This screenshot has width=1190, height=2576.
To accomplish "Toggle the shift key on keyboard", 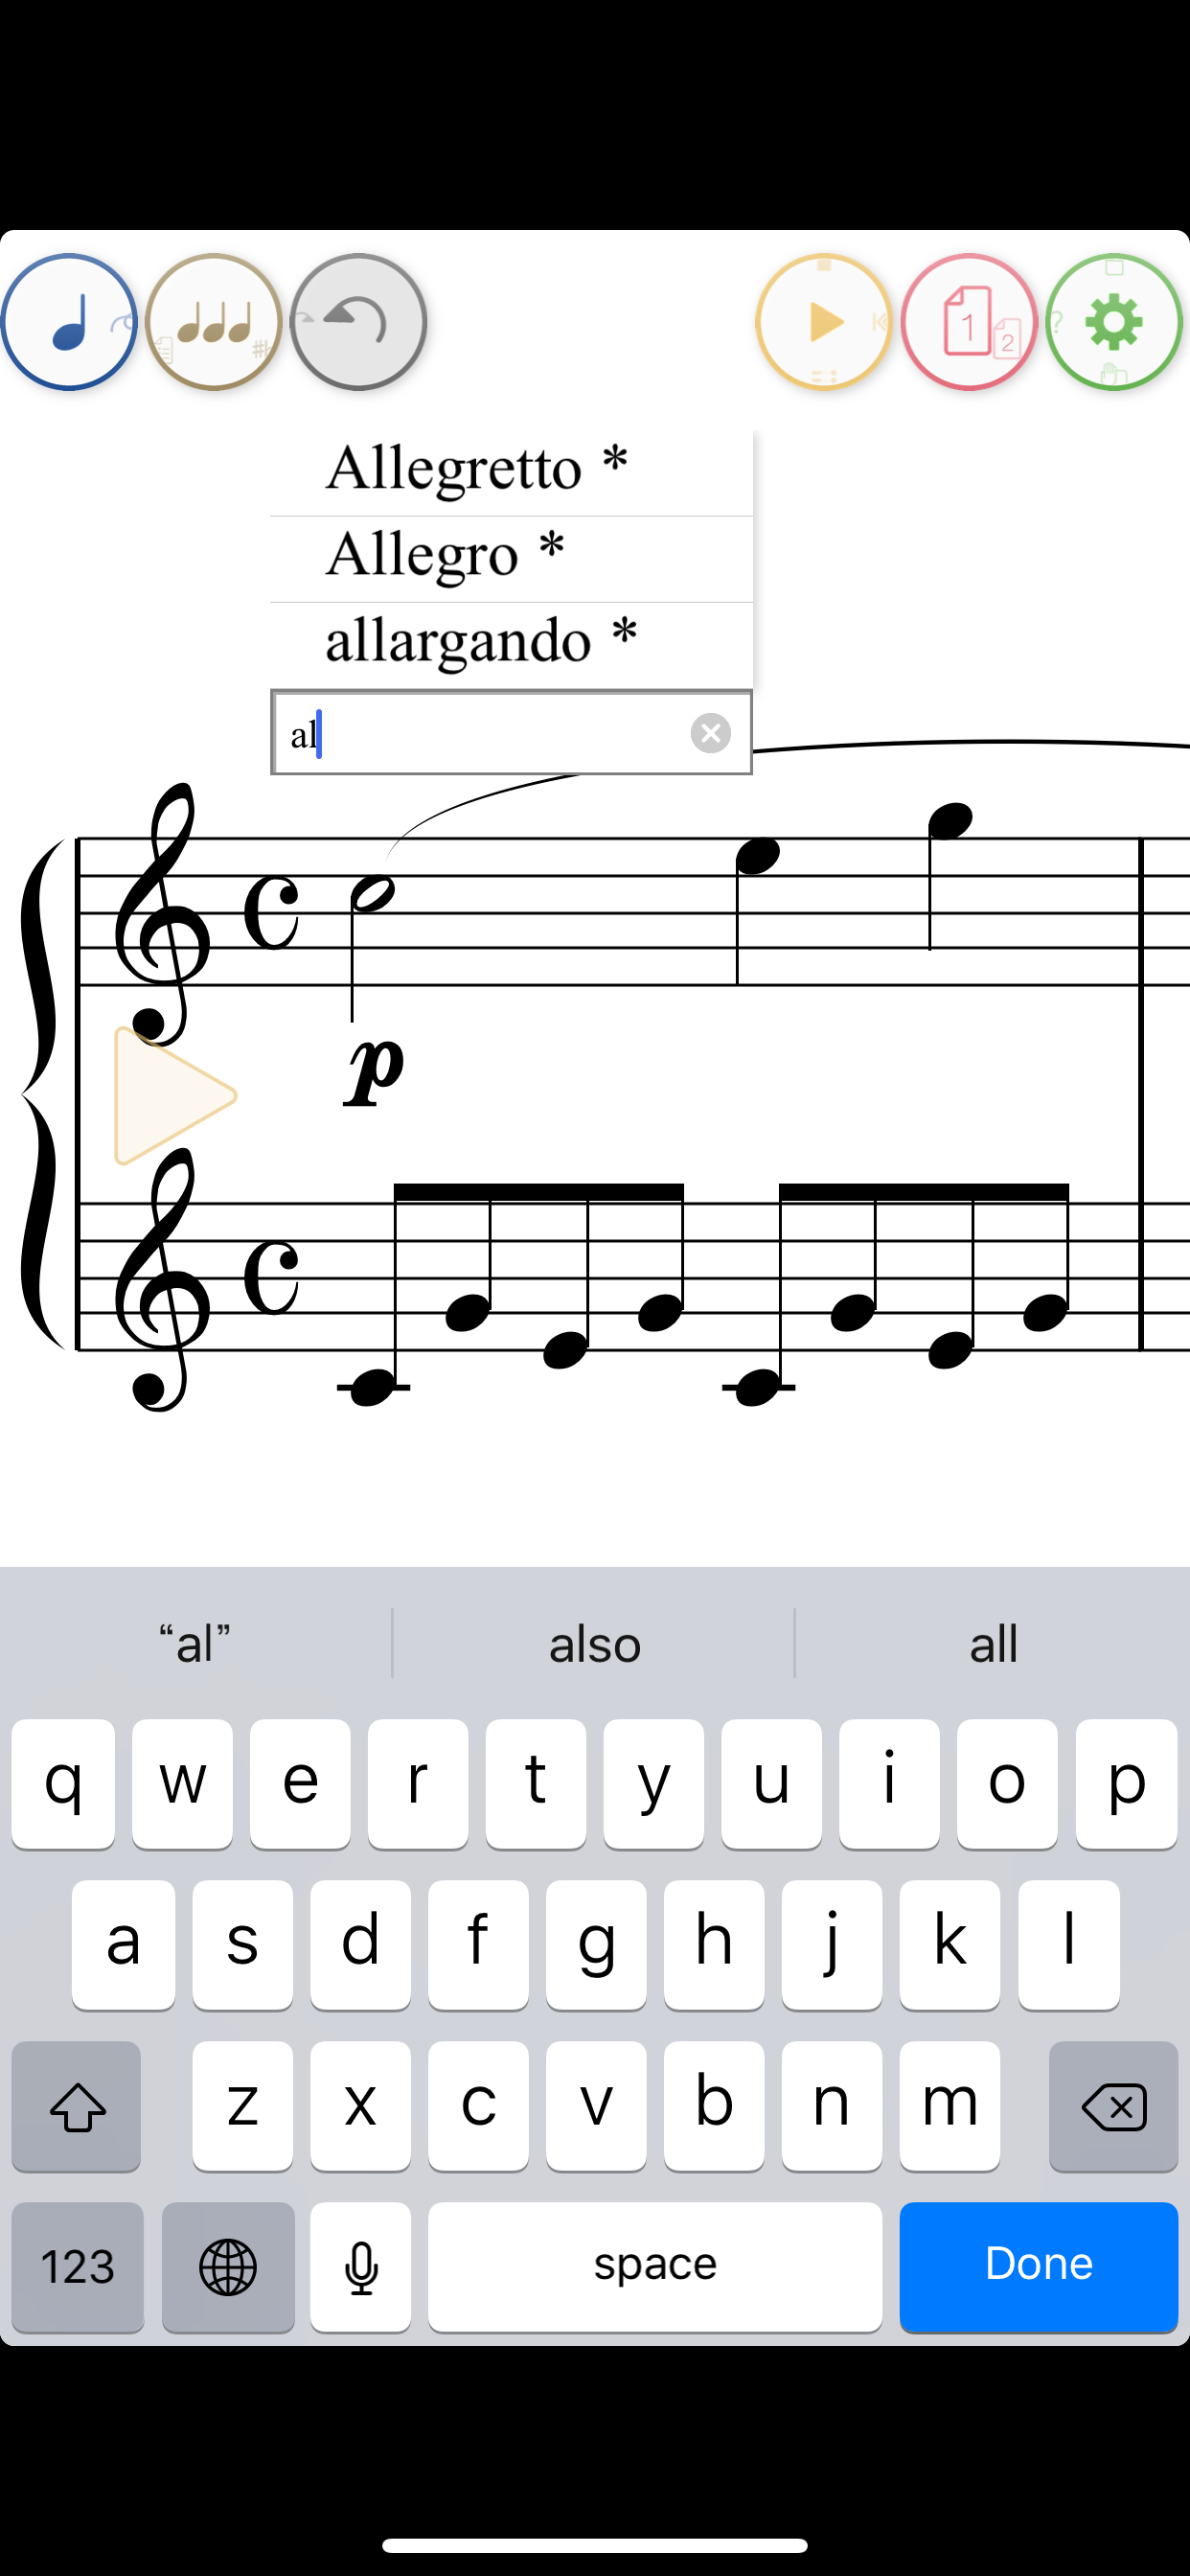I will coord(77,2106).
